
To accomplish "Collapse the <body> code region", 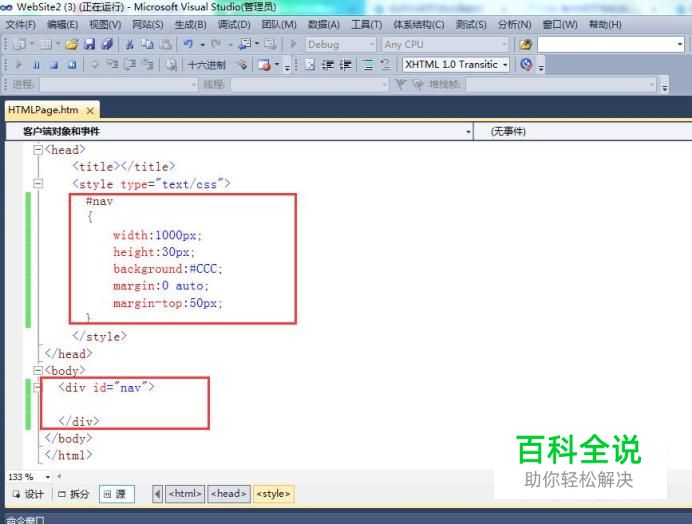I will point(38,370).
